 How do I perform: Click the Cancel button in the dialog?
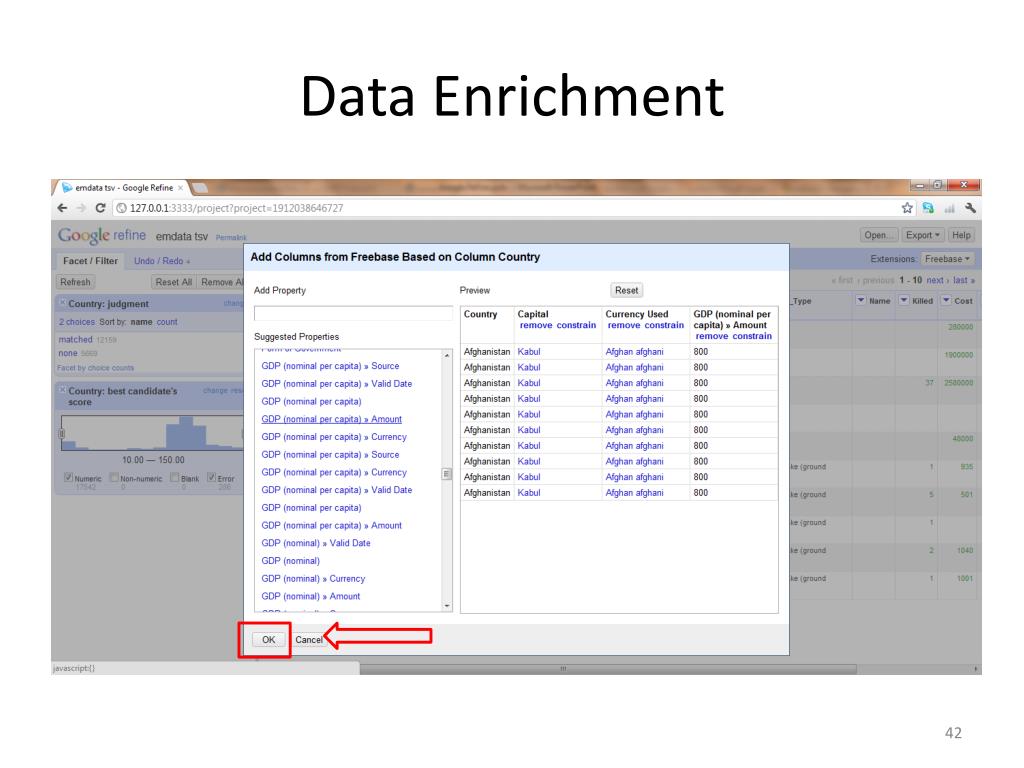tap(308, 639)
